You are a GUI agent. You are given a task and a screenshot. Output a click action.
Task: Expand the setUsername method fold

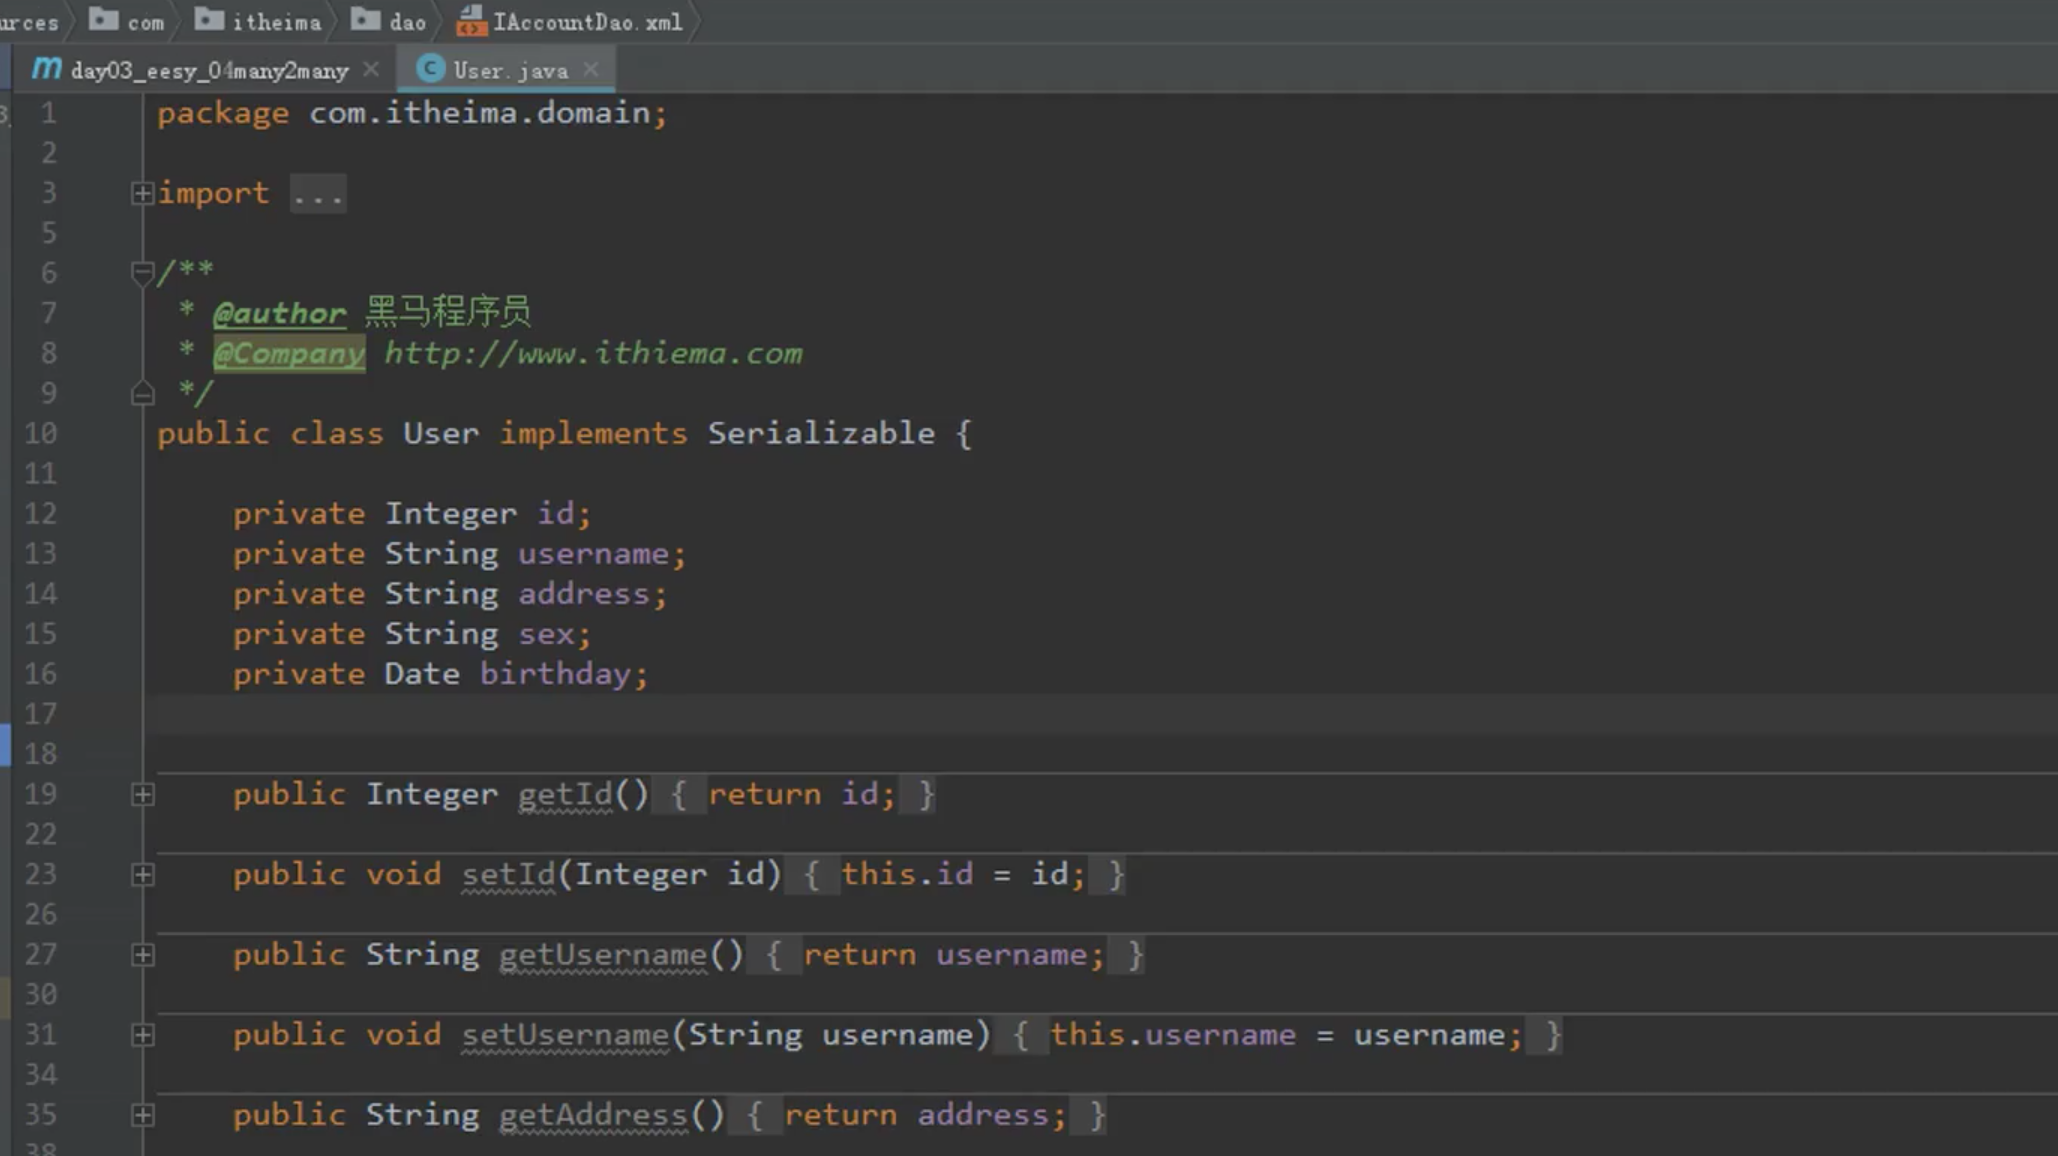tap(143, 1035)
